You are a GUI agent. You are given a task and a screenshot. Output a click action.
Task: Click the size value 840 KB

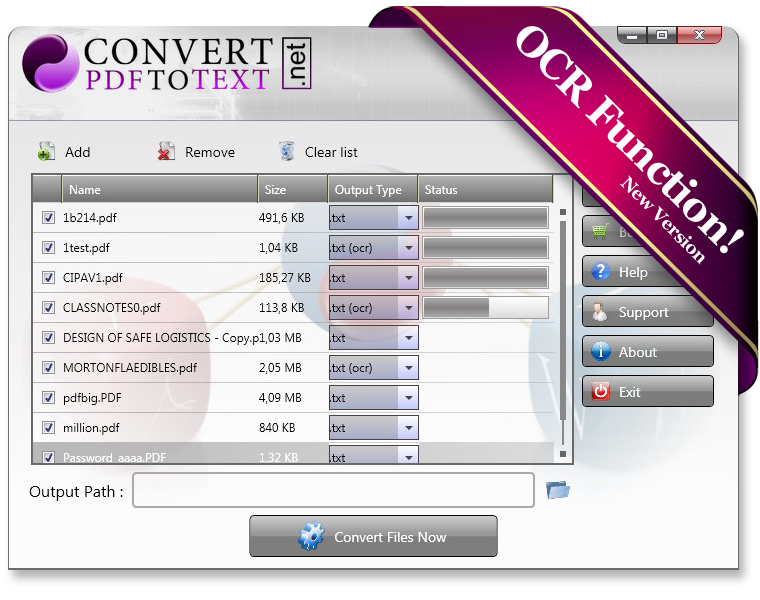pyautogui.click(x=277, y=428)
